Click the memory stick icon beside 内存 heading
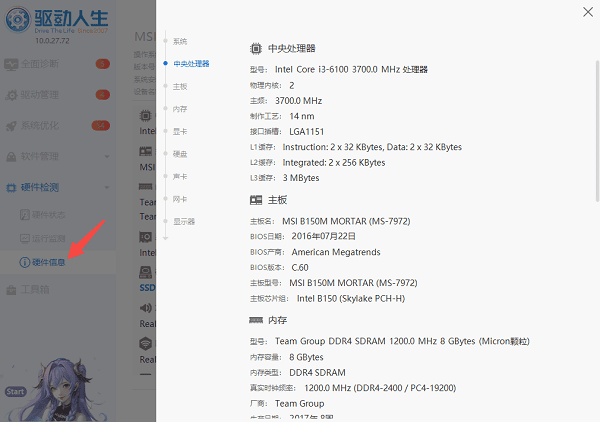600x422 pixels. [x=256, y=320]
